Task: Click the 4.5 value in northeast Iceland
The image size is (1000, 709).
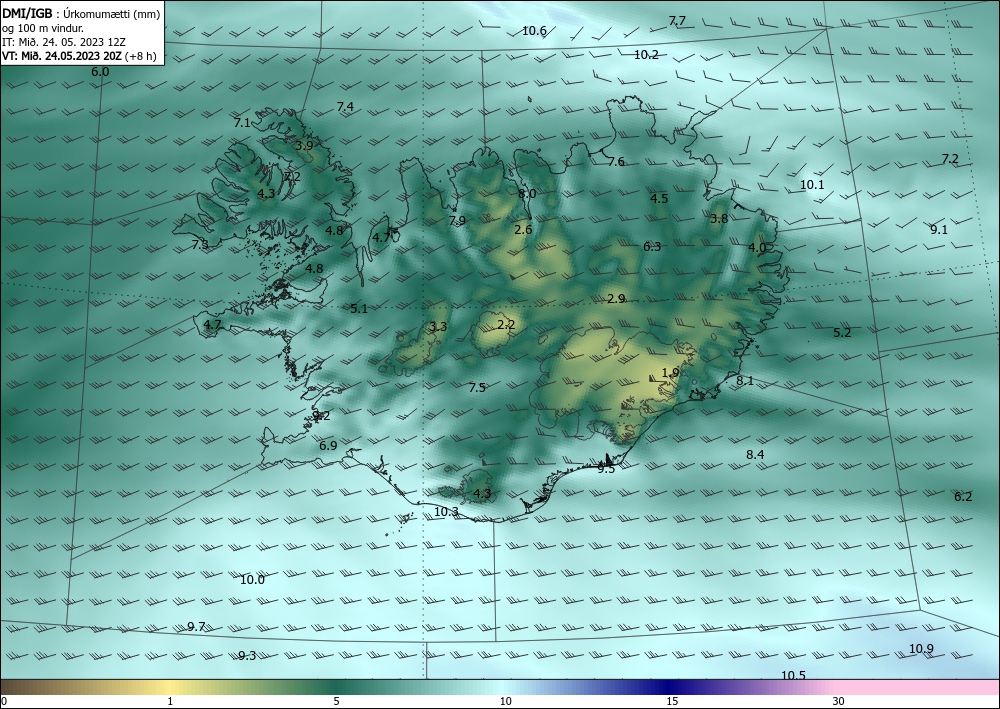Action: point(659,199)
